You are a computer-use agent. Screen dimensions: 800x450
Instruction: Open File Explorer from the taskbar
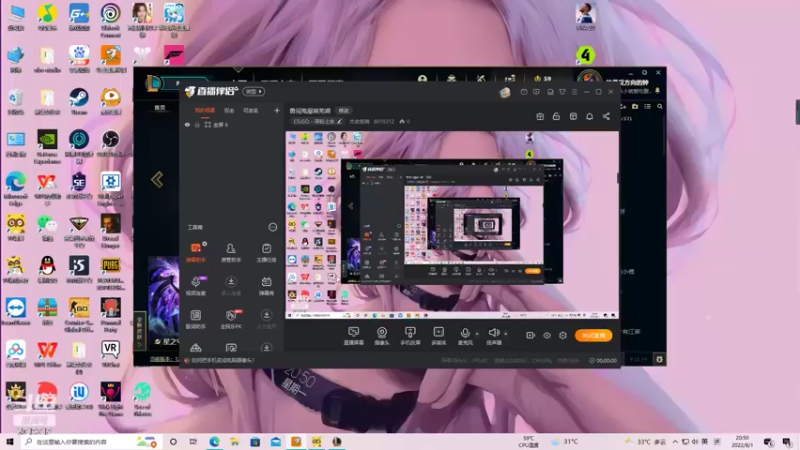235,441
